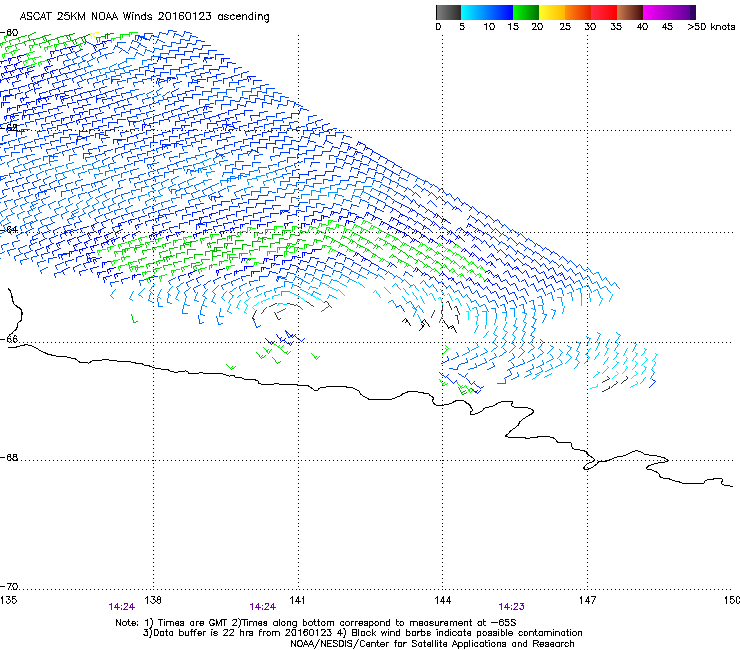Click the legend tick label '25'
This screenshot has width=740, height=650.
point(565,27)
